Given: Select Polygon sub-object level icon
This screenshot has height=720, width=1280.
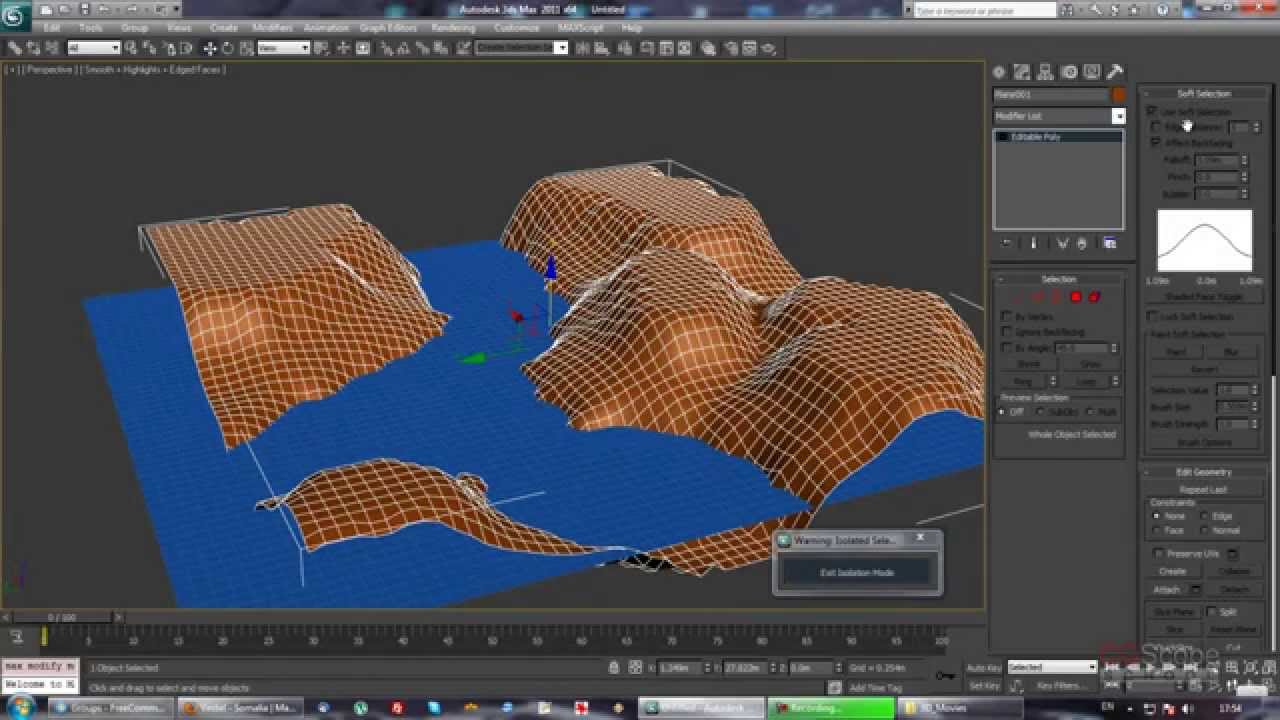Looking at the screenshot, I should (1076, 297).
